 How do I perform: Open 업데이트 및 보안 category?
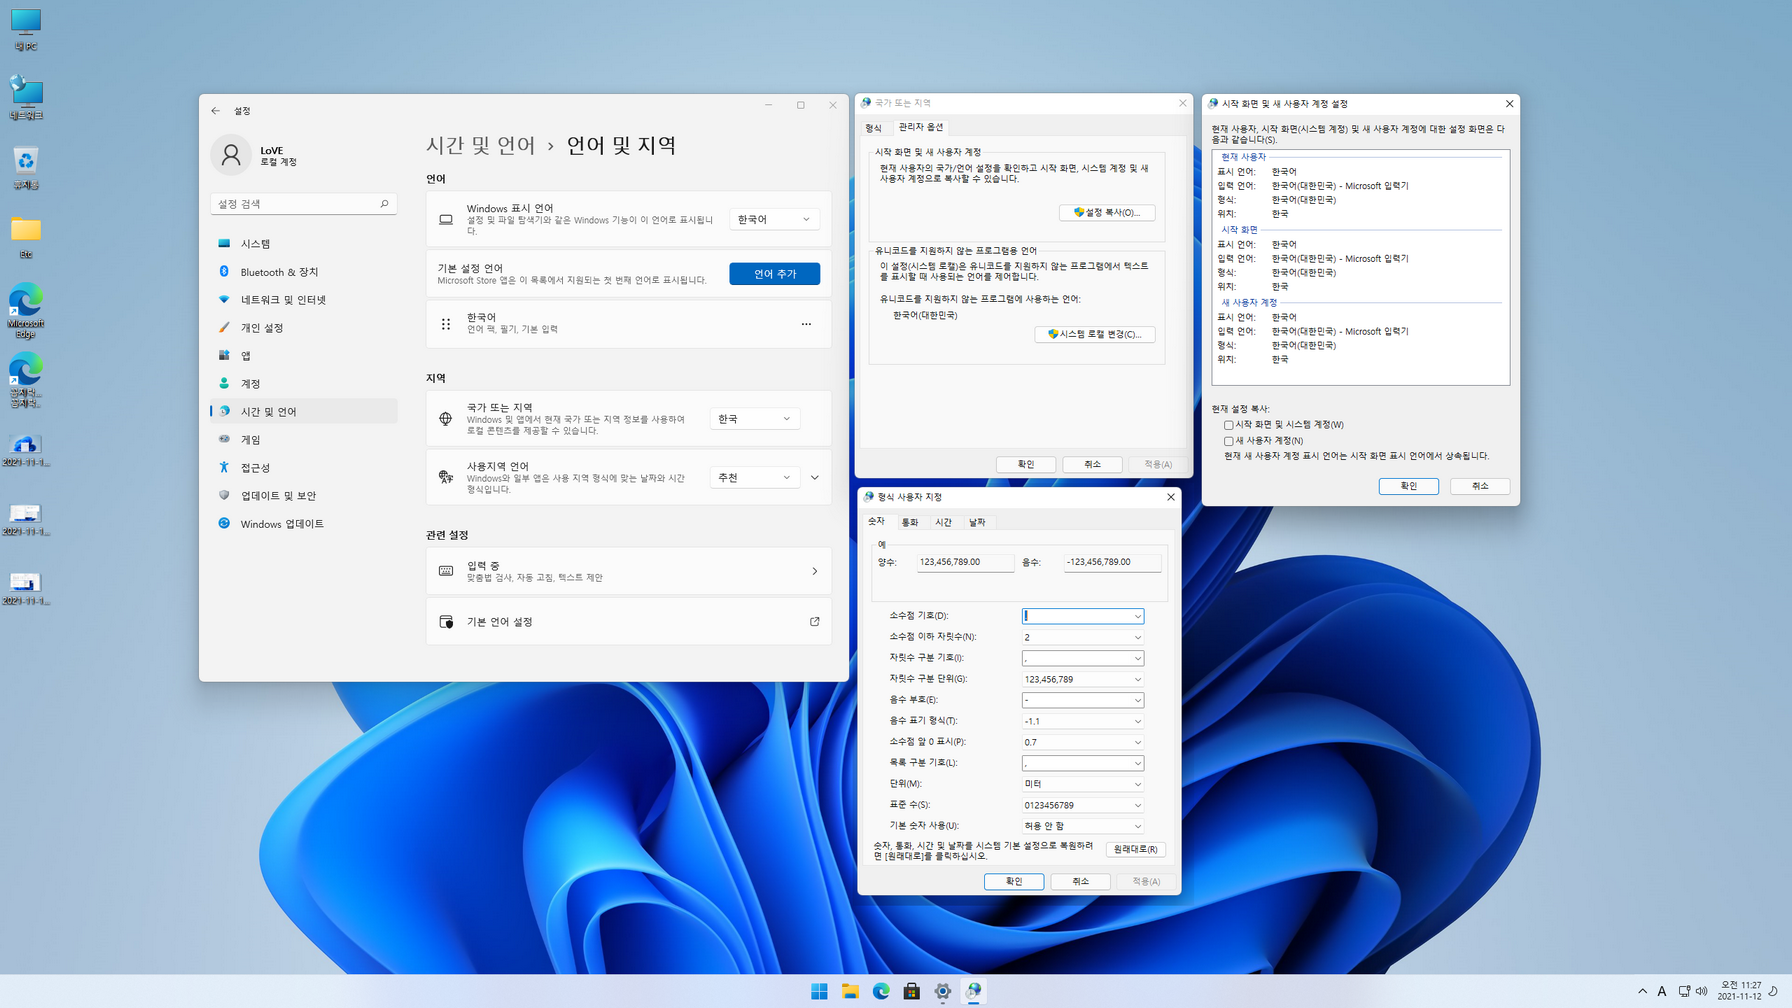[303, 496]
